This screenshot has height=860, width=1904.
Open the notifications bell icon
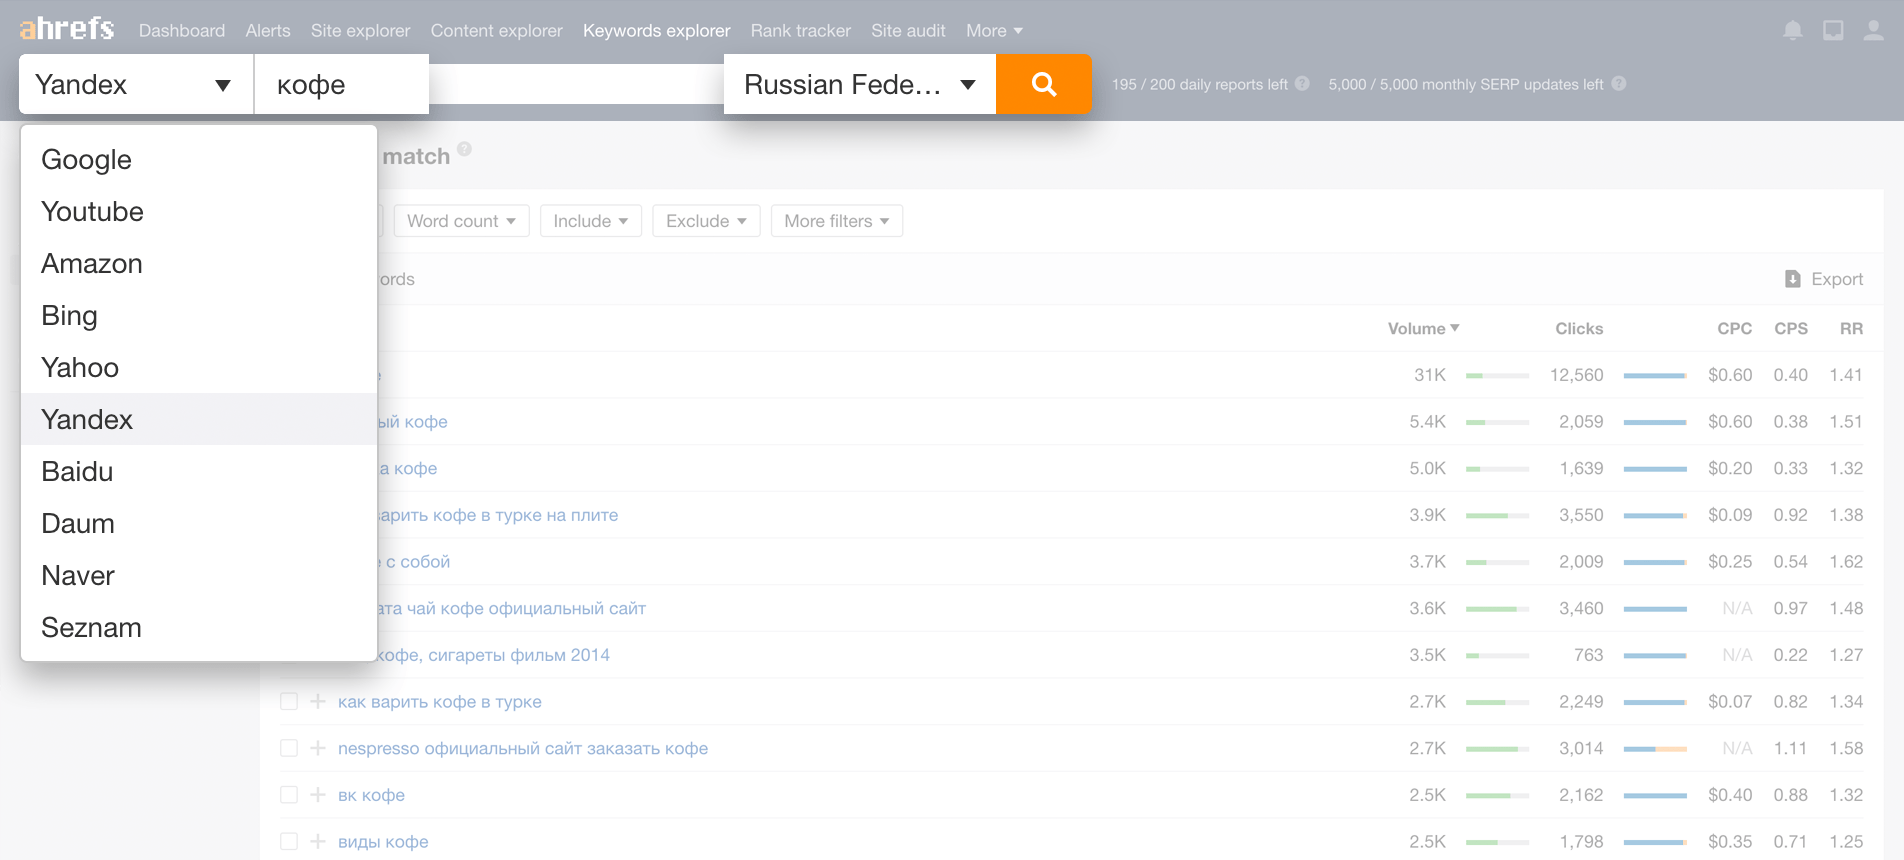tap(1792, 31)
